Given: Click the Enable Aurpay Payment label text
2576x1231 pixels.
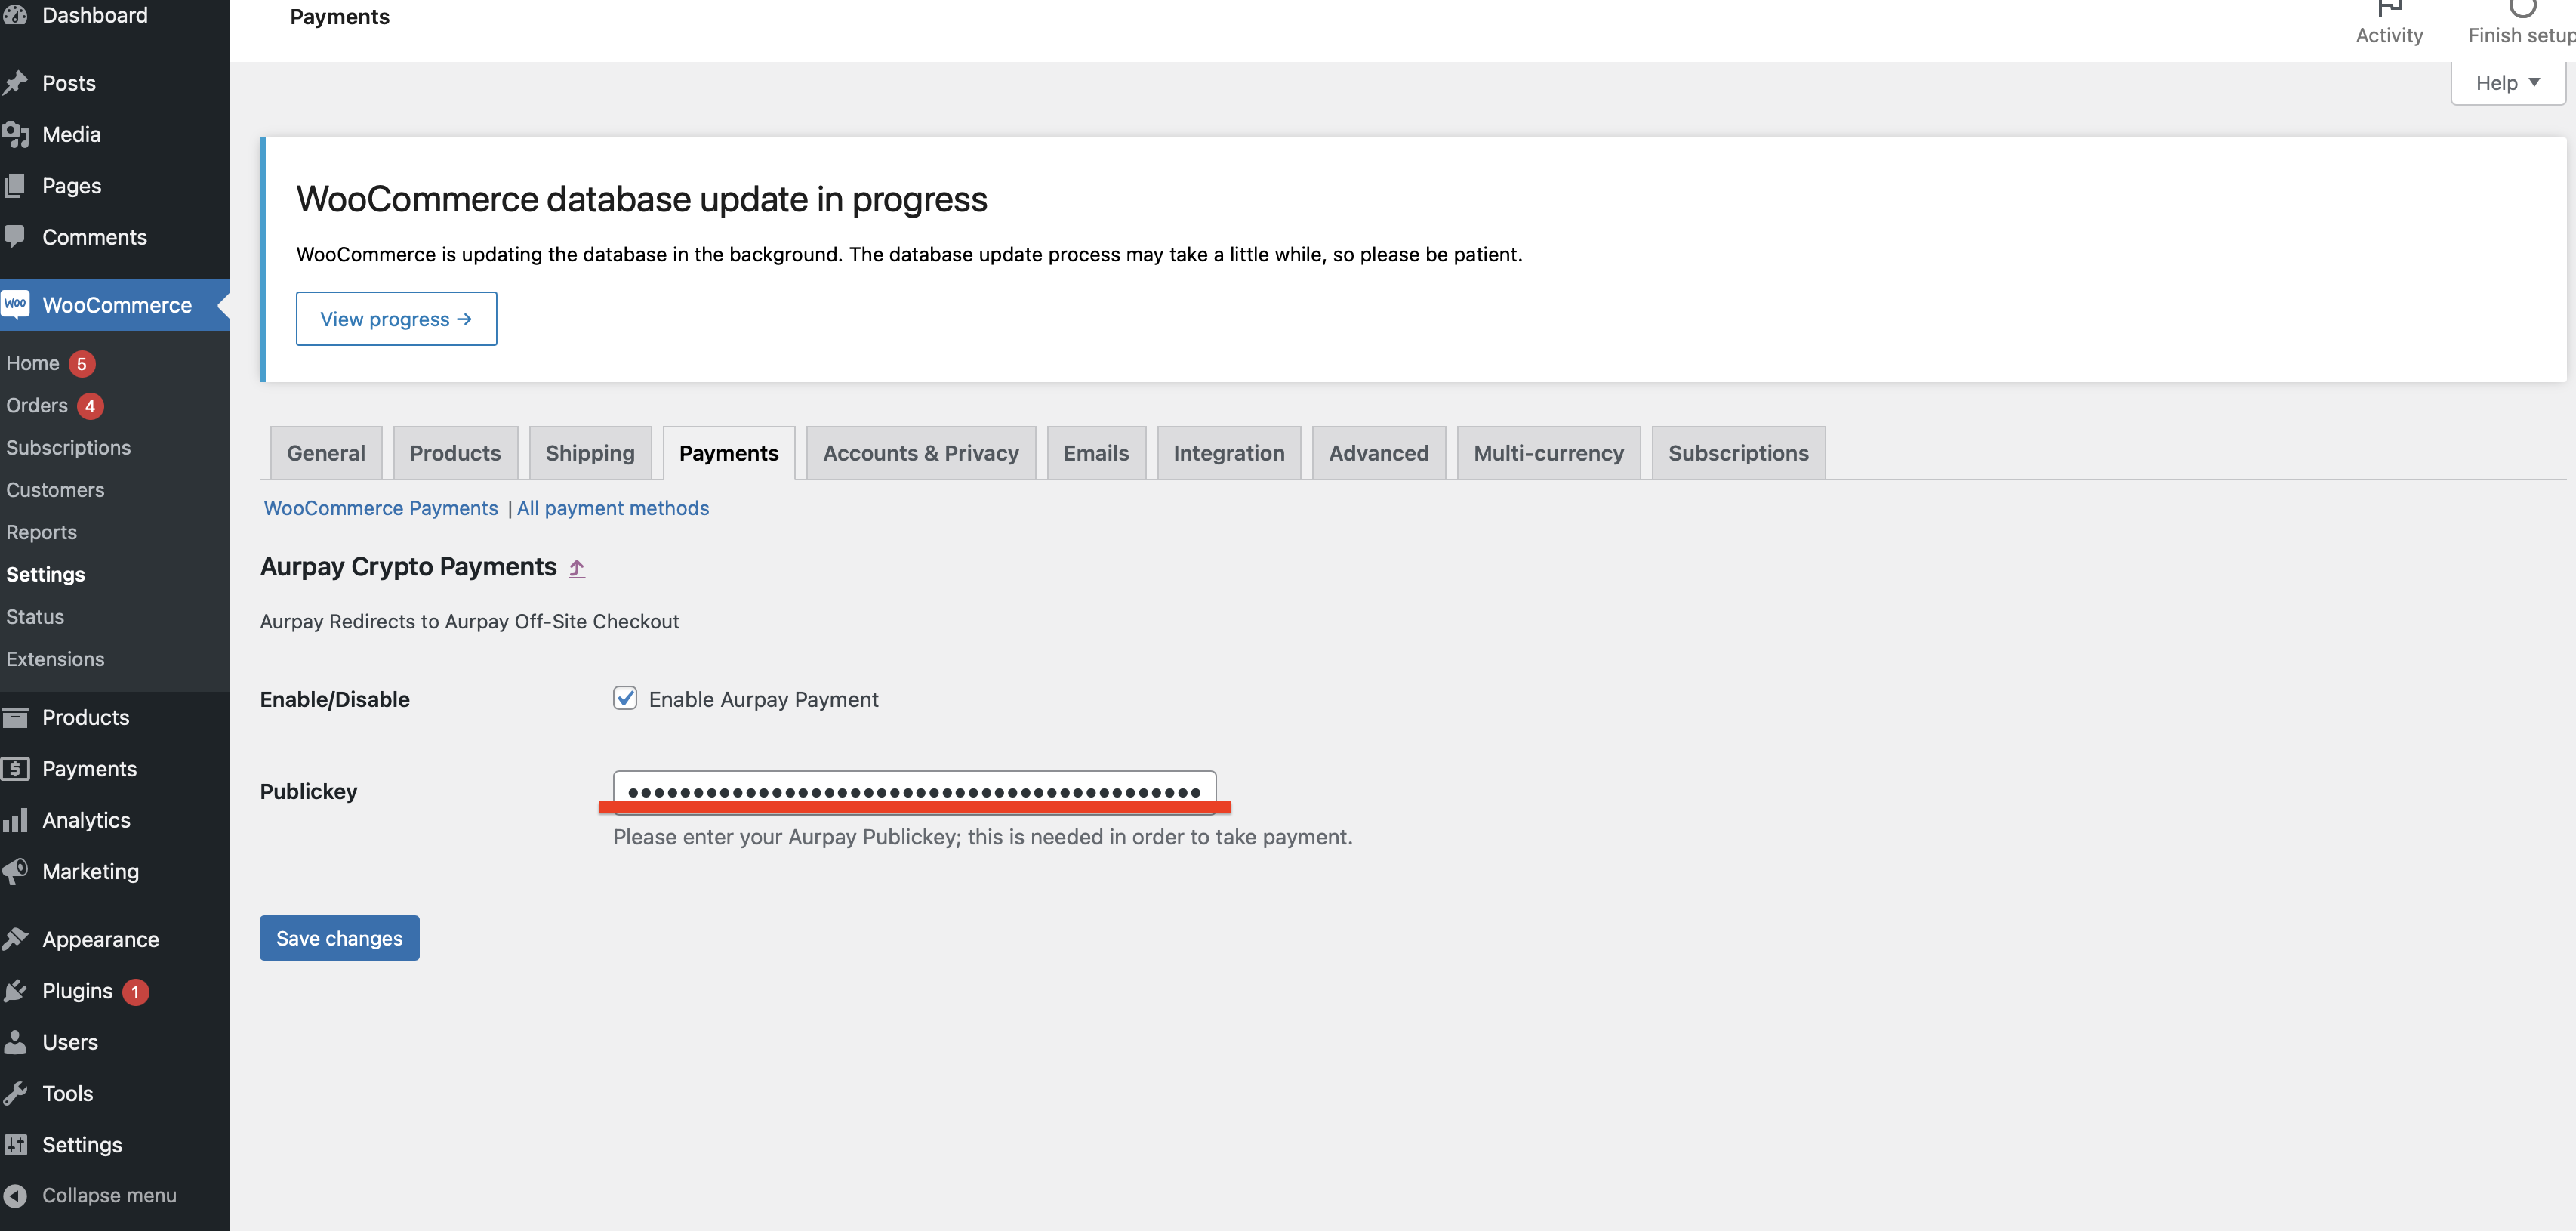Looking at the screenshot, I should 763,700.
